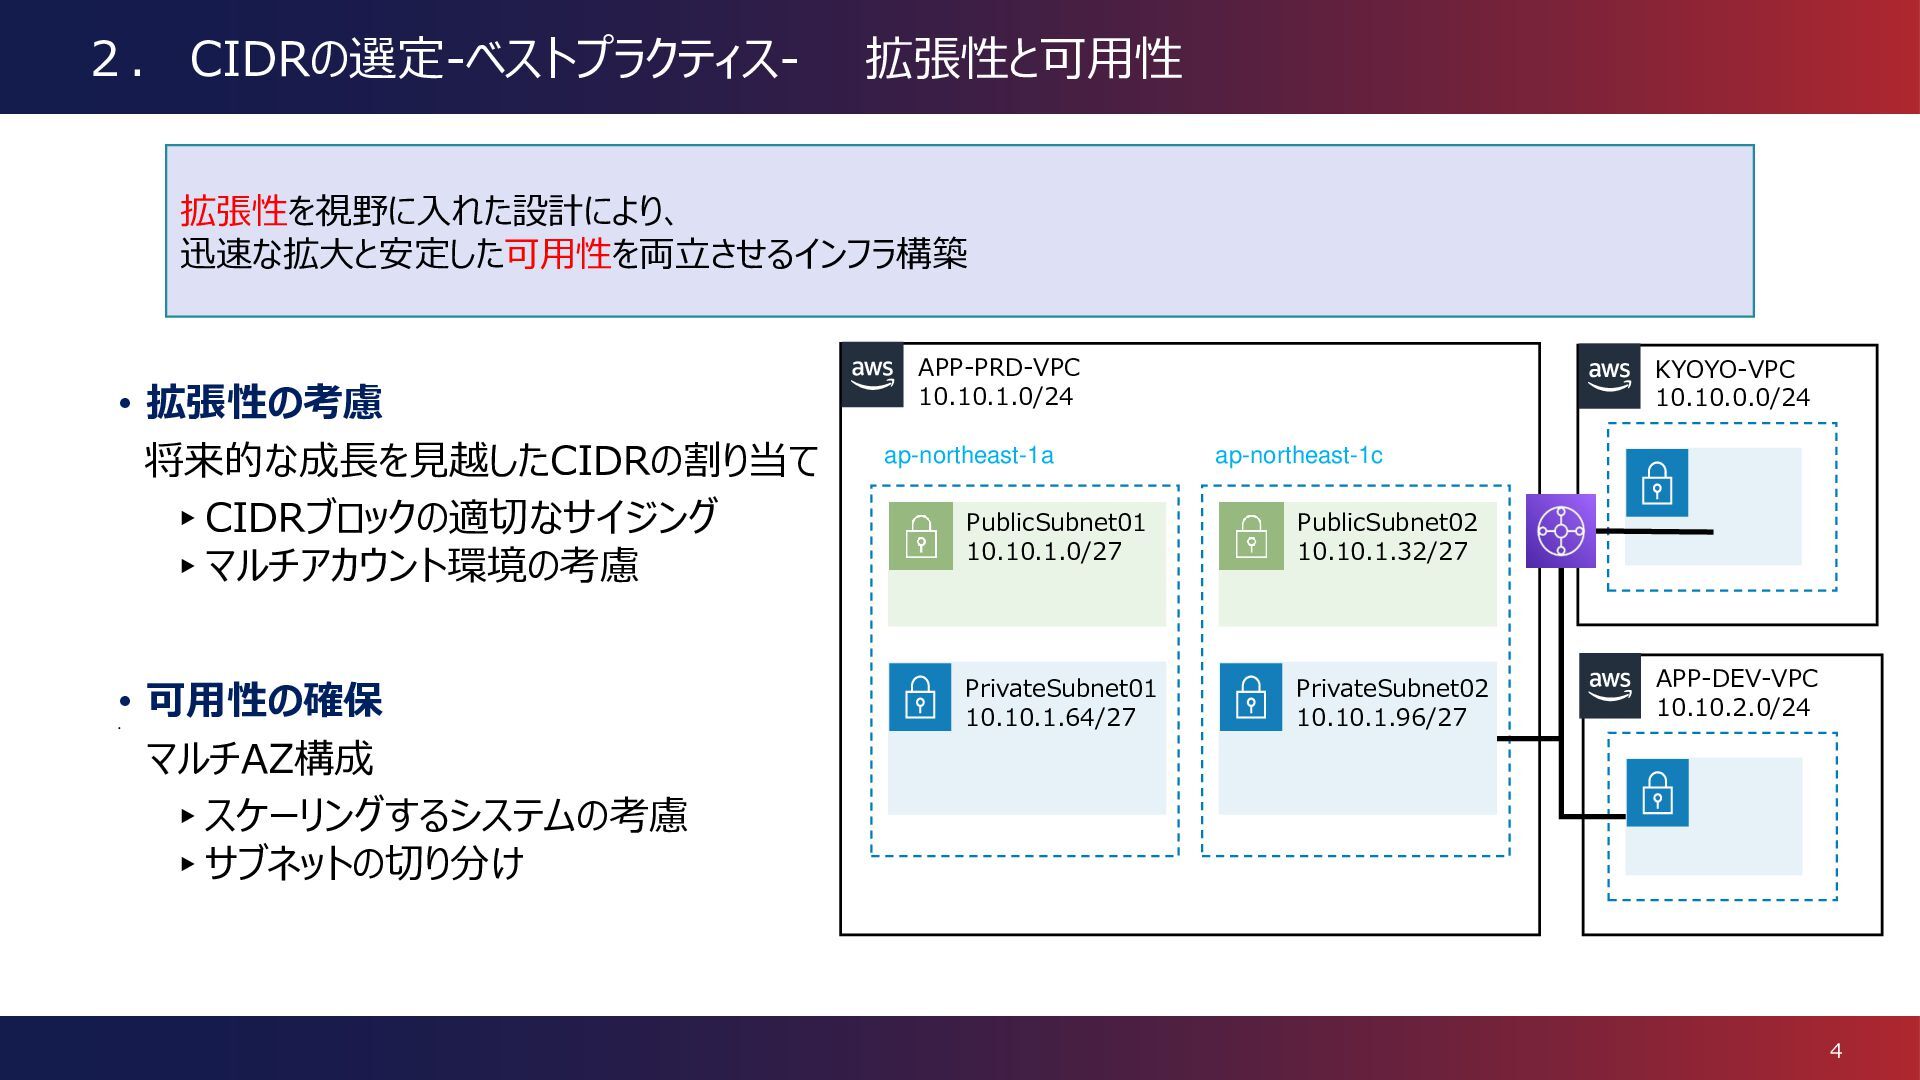Click the マルチアカウント環境の考慮 sub-bullet
Screen dimensions: 1920x1080
coord(420,566)
